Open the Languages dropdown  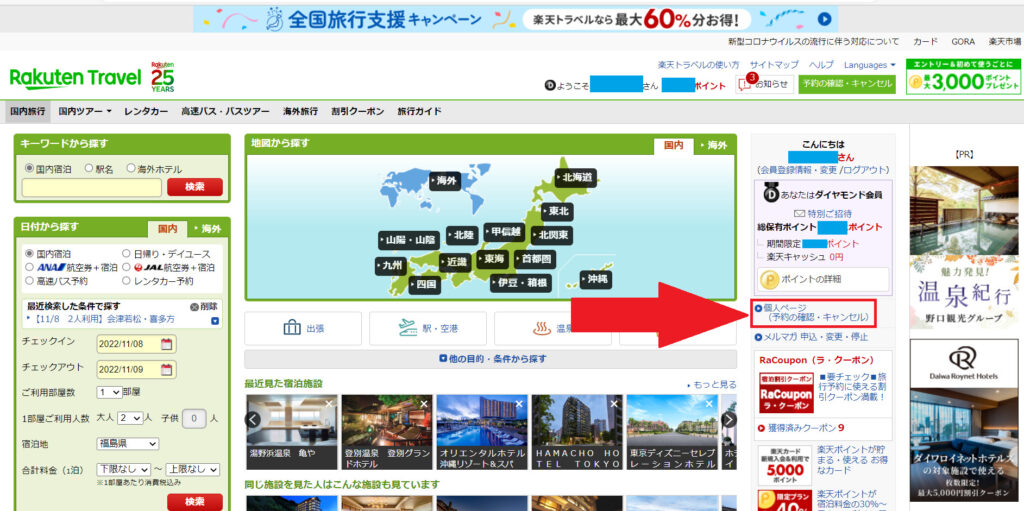coord(870,65)
